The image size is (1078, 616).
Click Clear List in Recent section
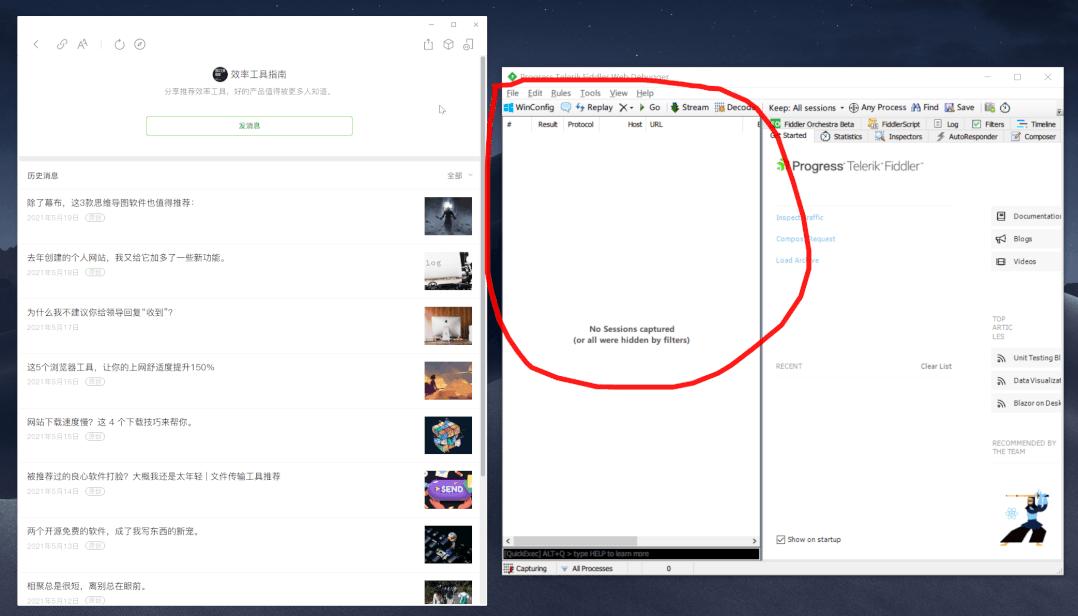click(x=936, y=366)
